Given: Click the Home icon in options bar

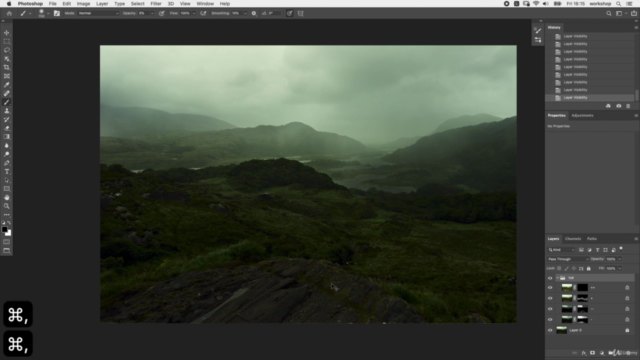Looking at the screenshot, I should [x=9, y=13].
